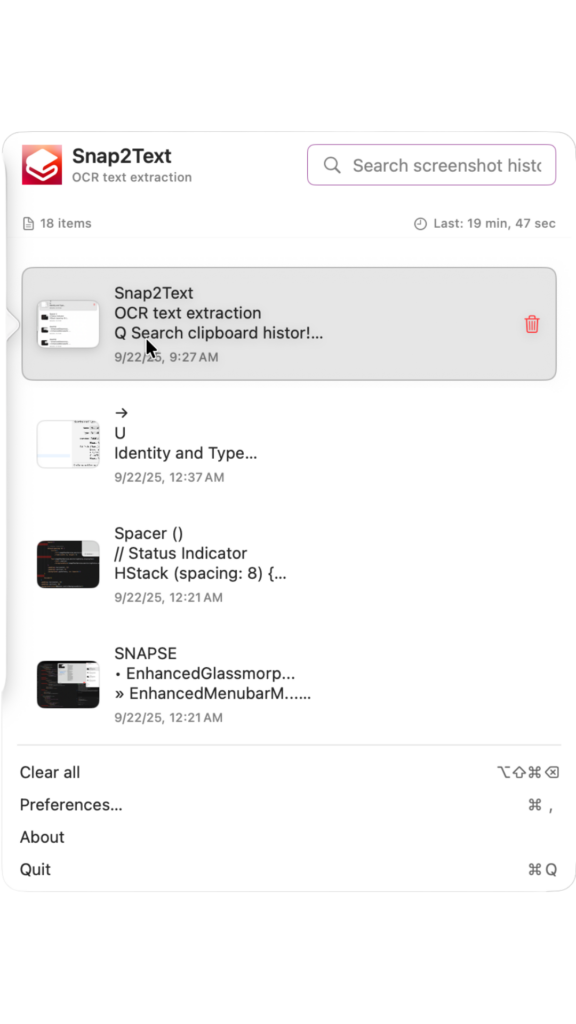Click the thumbnail of the SNAPSE entry
Image resolution: width=576 pixels, height=1024 pixels.
pos(67,684)
